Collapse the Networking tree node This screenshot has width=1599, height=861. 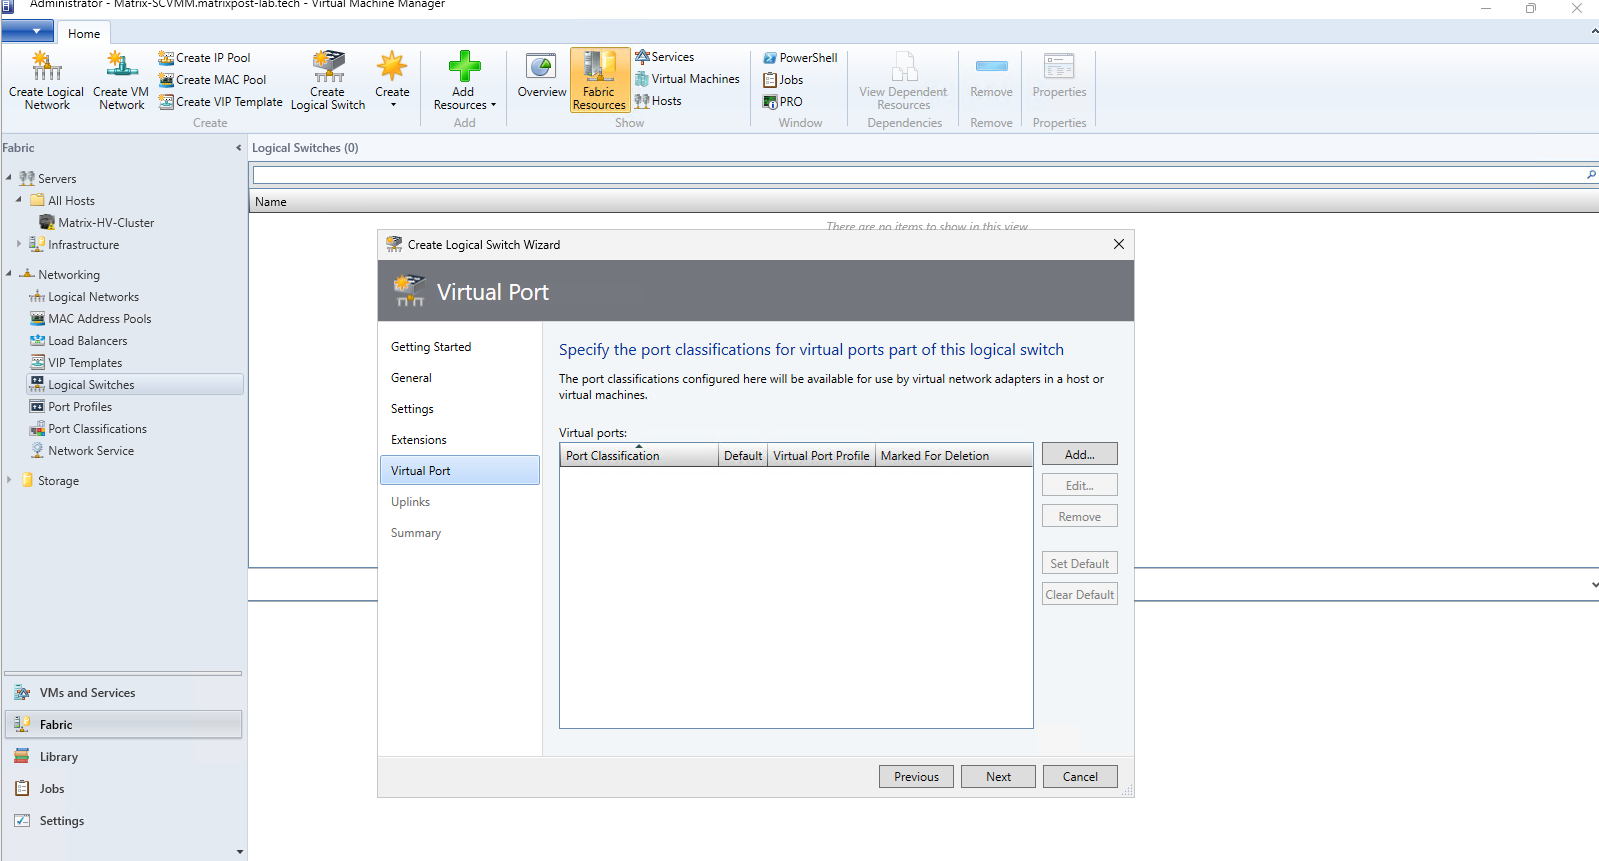[9, 274]
